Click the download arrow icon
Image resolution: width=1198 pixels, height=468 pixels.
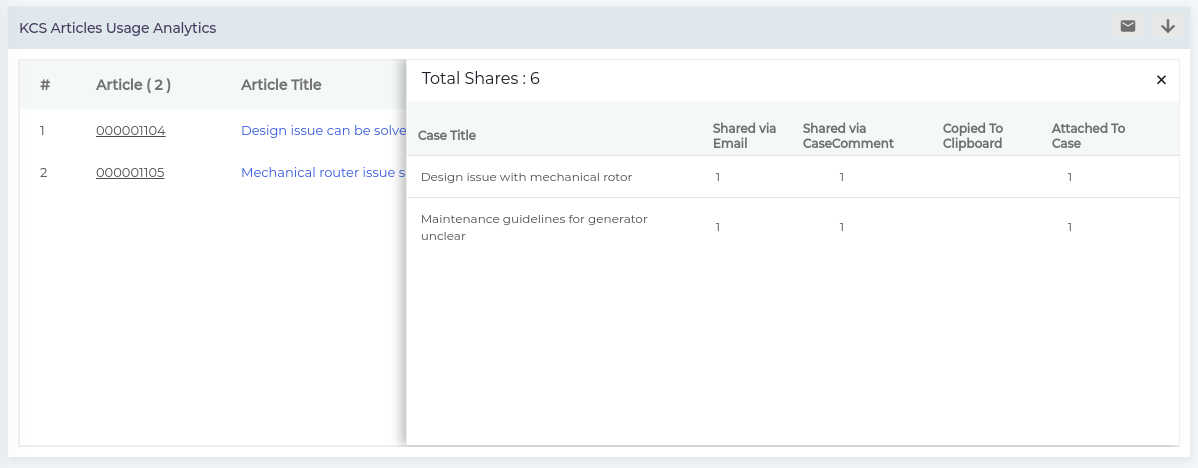tap(1167, 27)
